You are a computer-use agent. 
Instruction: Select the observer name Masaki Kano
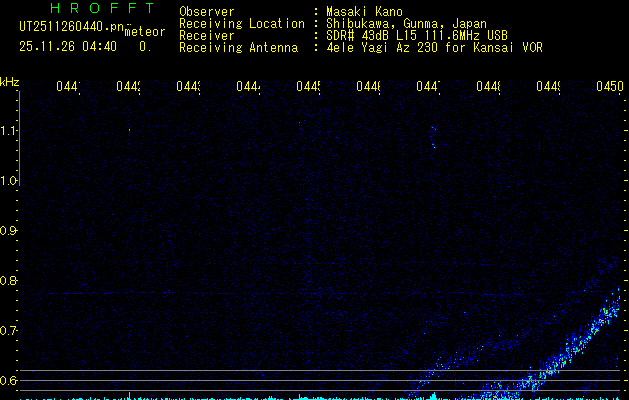coord(364,11)
